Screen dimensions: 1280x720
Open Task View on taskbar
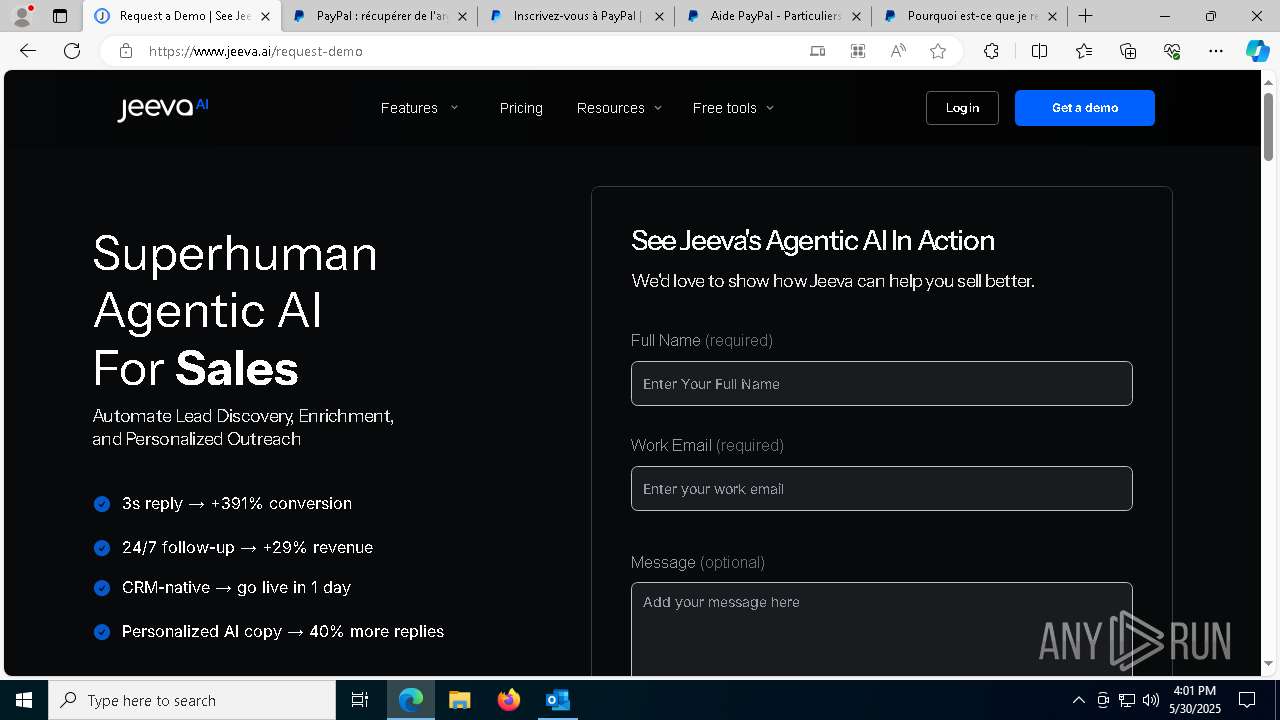point(360,700)
